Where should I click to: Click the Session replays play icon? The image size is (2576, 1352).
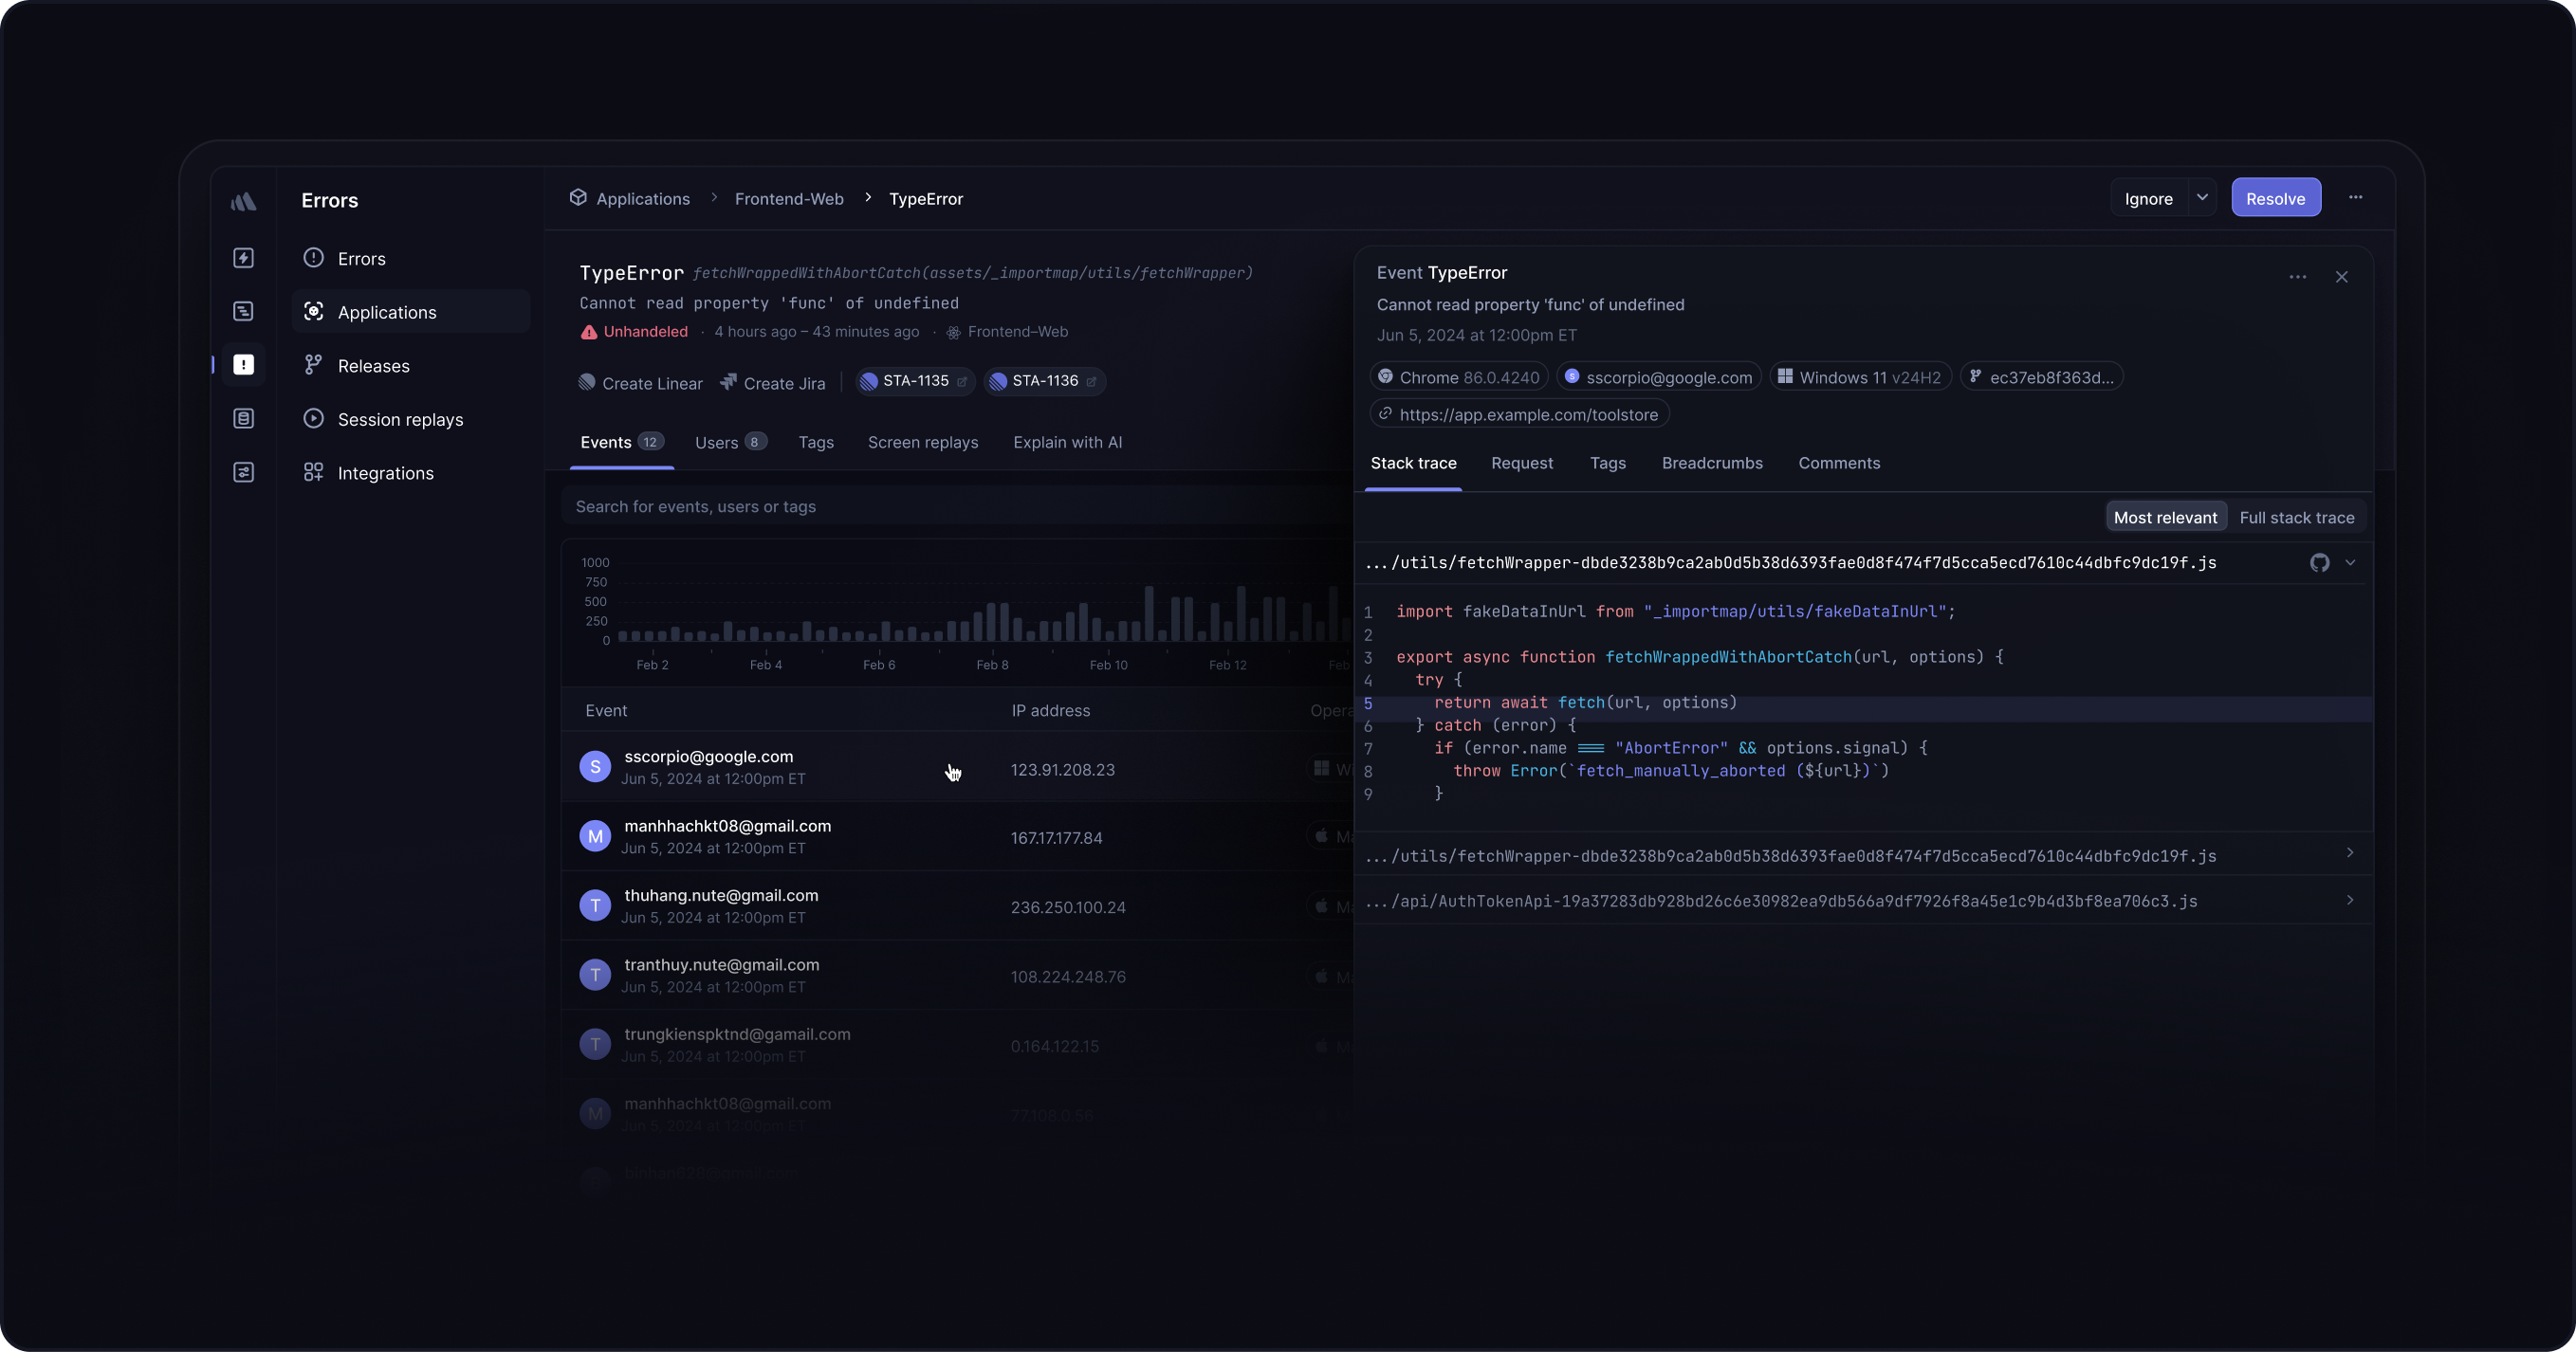[313, 419]
